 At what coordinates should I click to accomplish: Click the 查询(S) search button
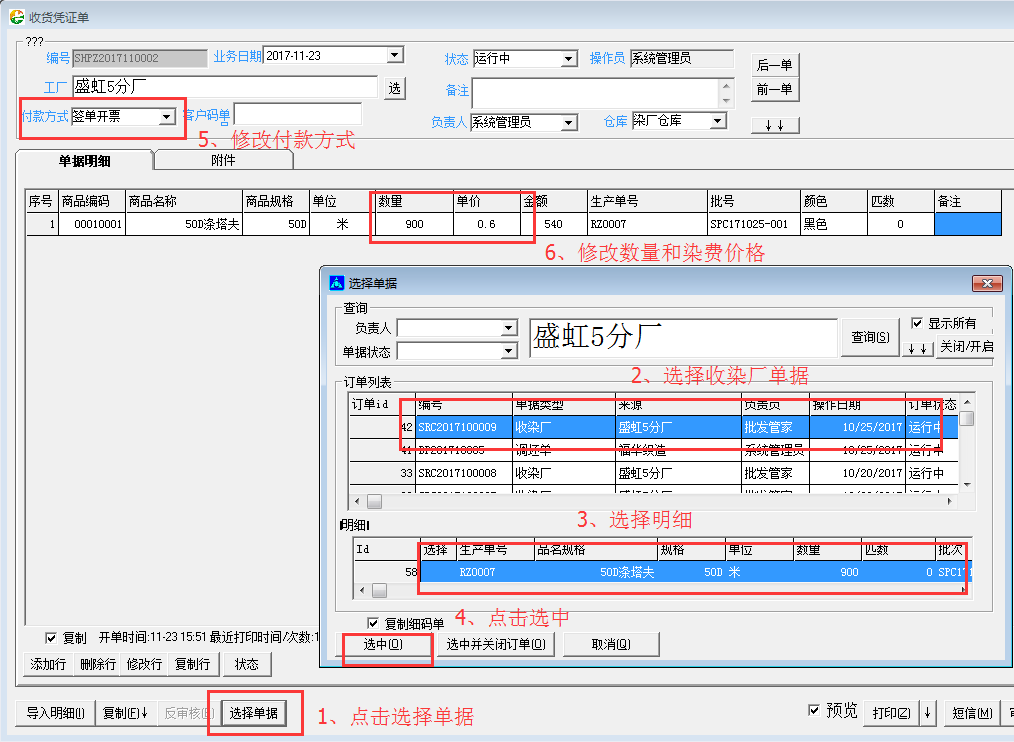click(870, 337)
